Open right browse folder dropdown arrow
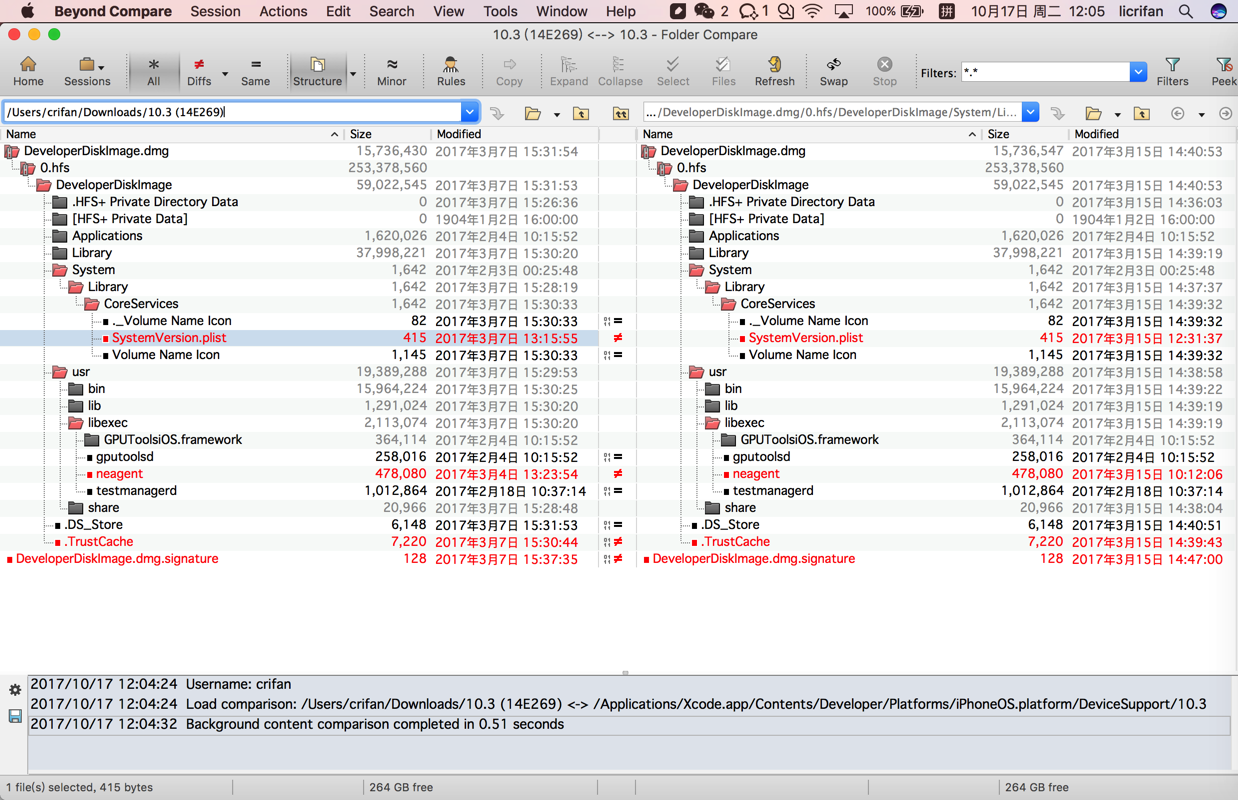 pos(1118,114)
